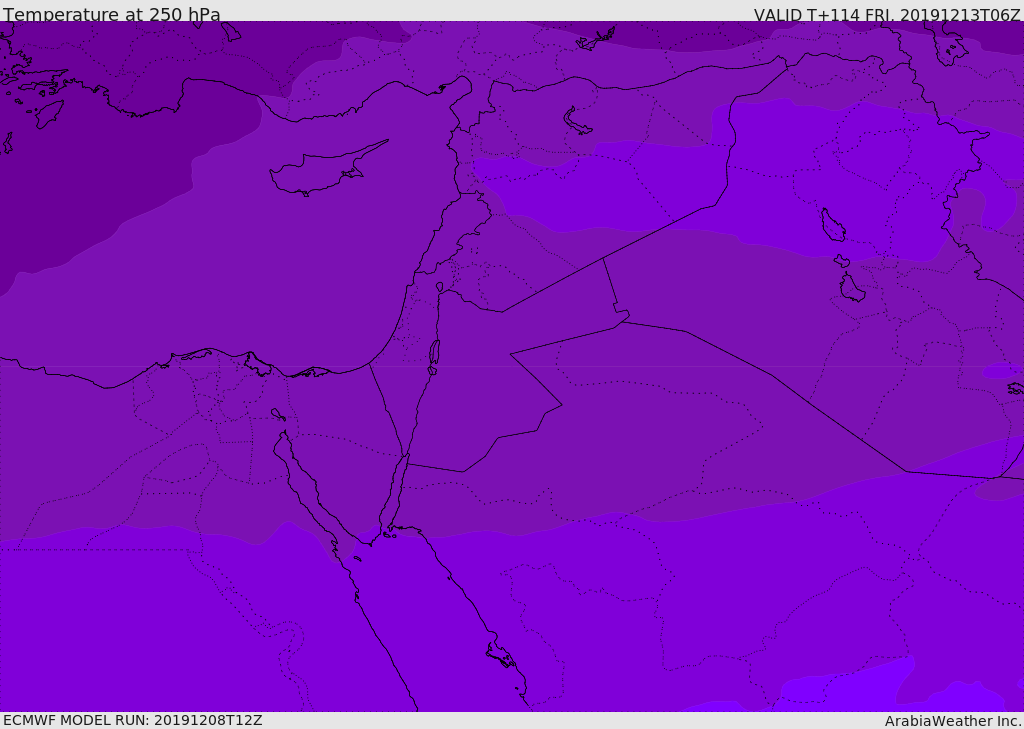Image resolution: width=1024 pixels, height=729 pixels.
Task: Click the 'ArabiaWeather Inc' credit text
Action: coord(953,721)
